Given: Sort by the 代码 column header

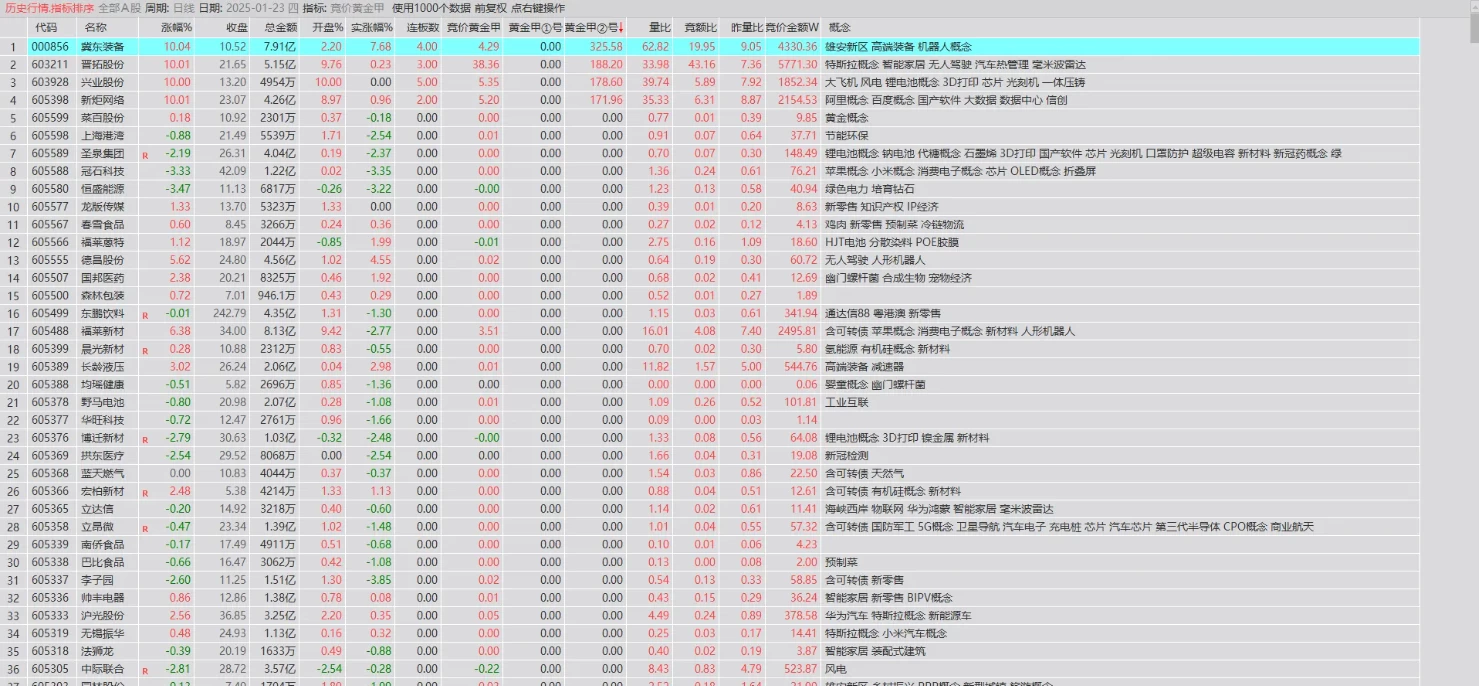Looking at the screenshot, I should [46, 27].
